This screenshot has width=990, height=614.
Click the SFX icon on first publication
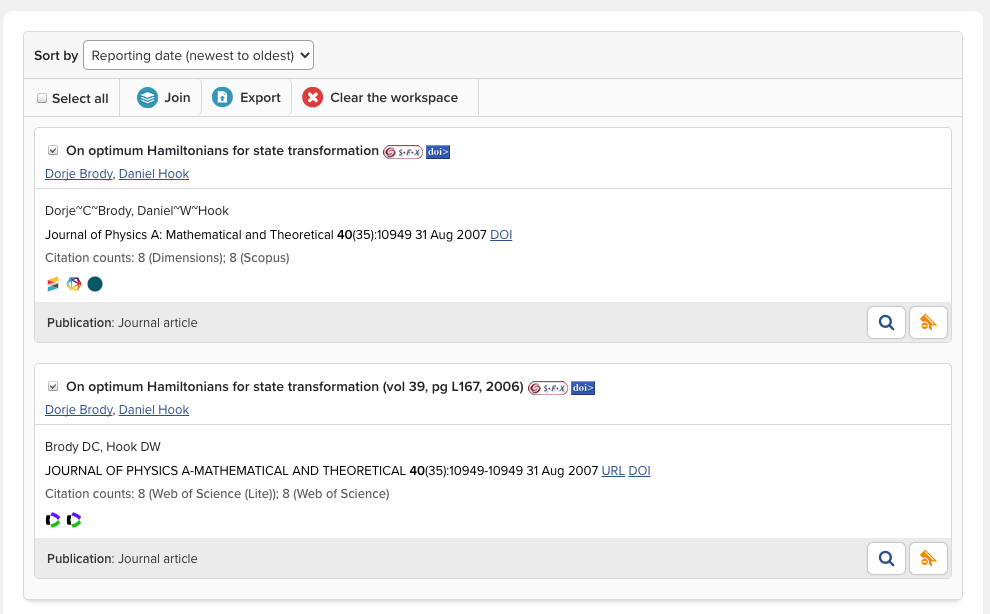tap(403, 152)
